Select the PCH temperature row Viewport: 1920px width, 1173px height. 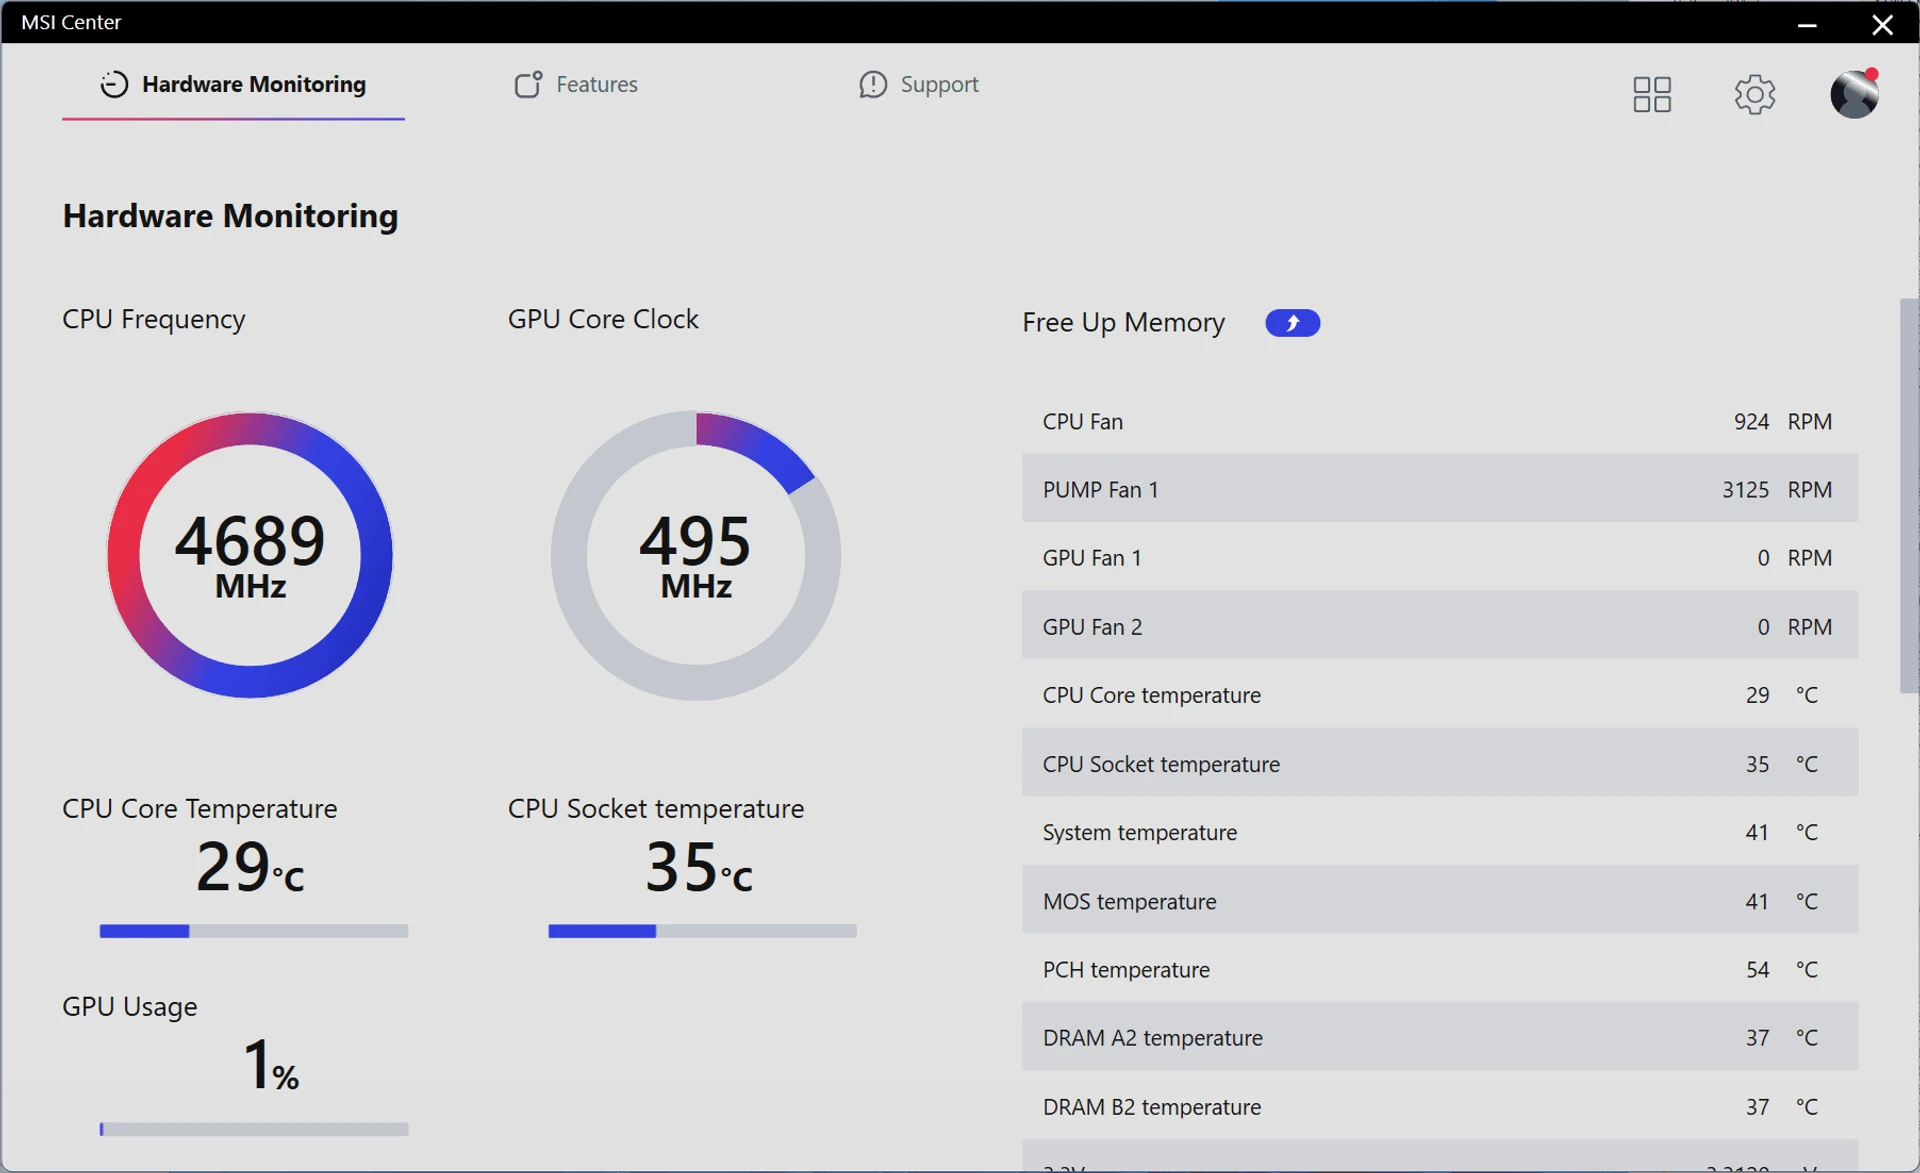[1440, 969]
